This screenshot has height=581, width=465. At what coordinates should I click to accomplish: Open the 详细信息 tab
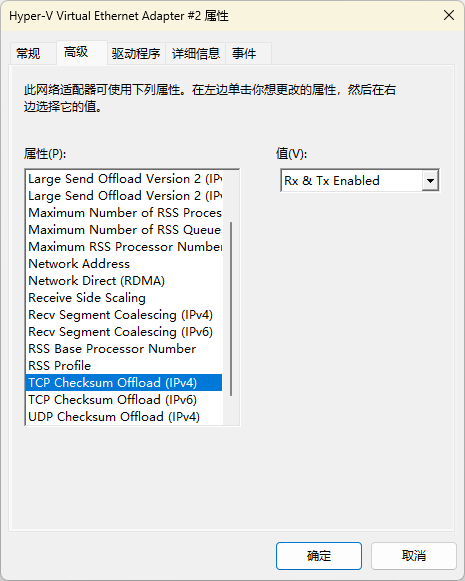[x=196, y=54]
